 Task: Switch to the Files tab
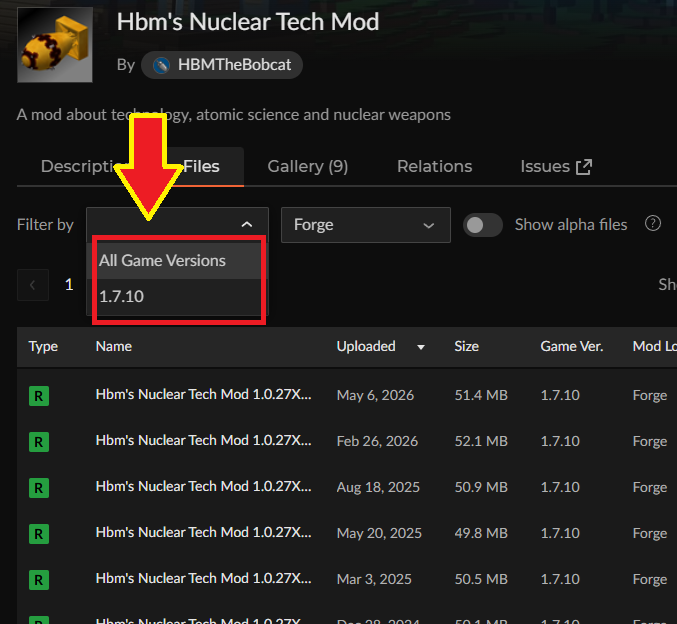coord(201,167)
